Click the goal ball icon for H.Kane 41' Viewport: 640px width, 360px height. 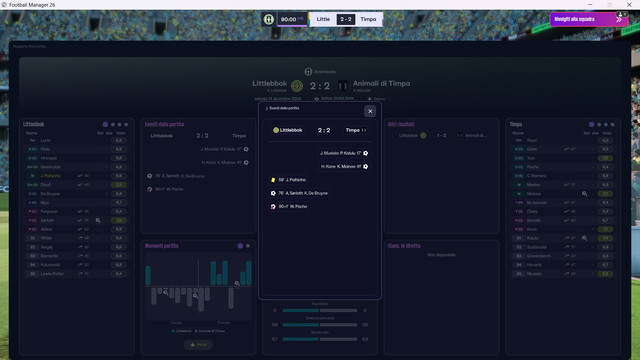click(365, 167)
